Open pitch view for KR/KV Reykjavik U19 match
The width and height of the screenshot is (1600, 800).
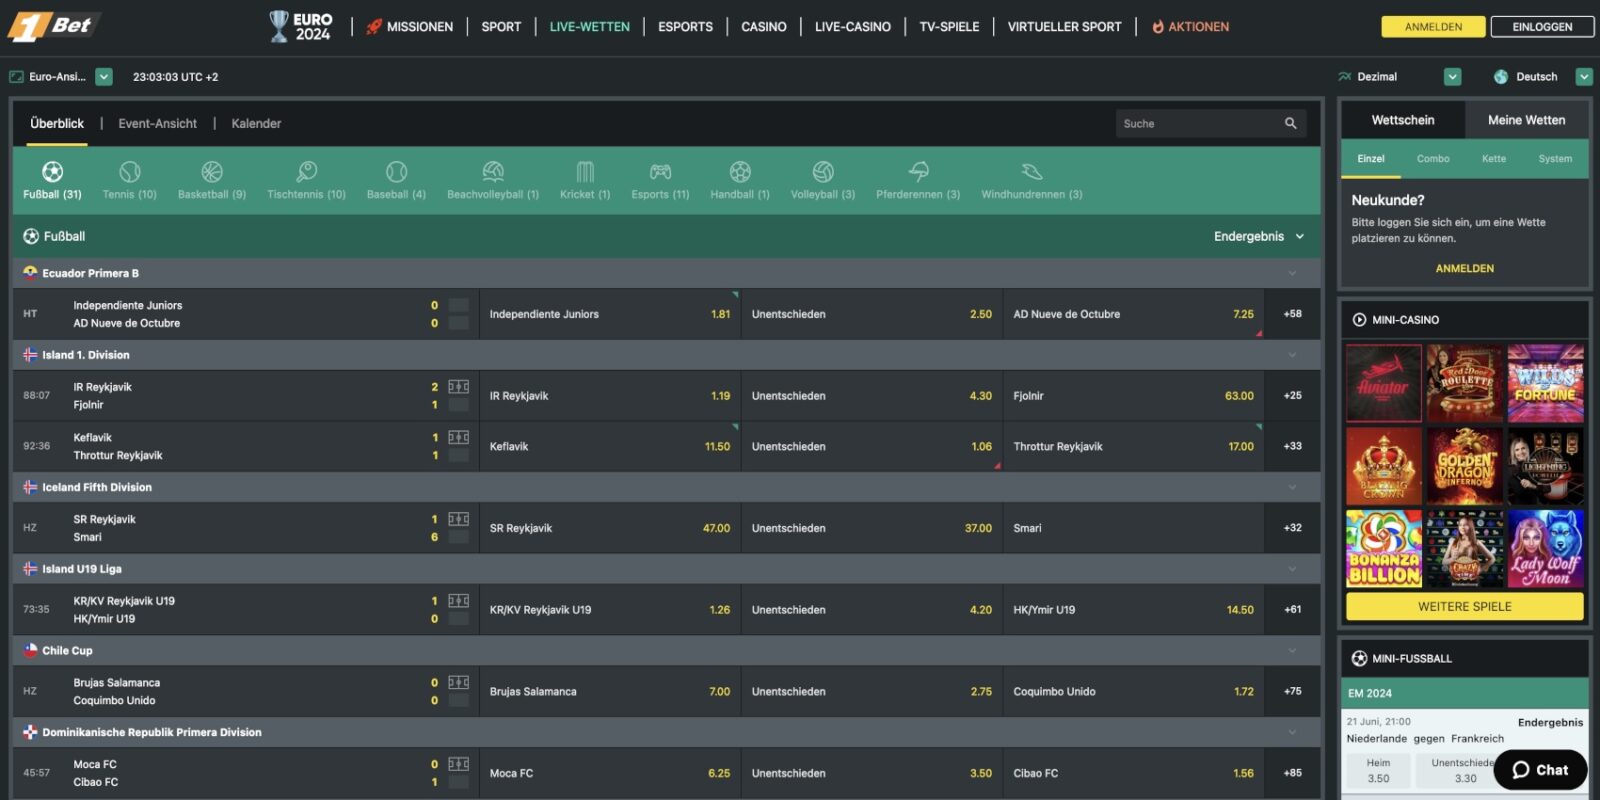(x=459, y=601)
